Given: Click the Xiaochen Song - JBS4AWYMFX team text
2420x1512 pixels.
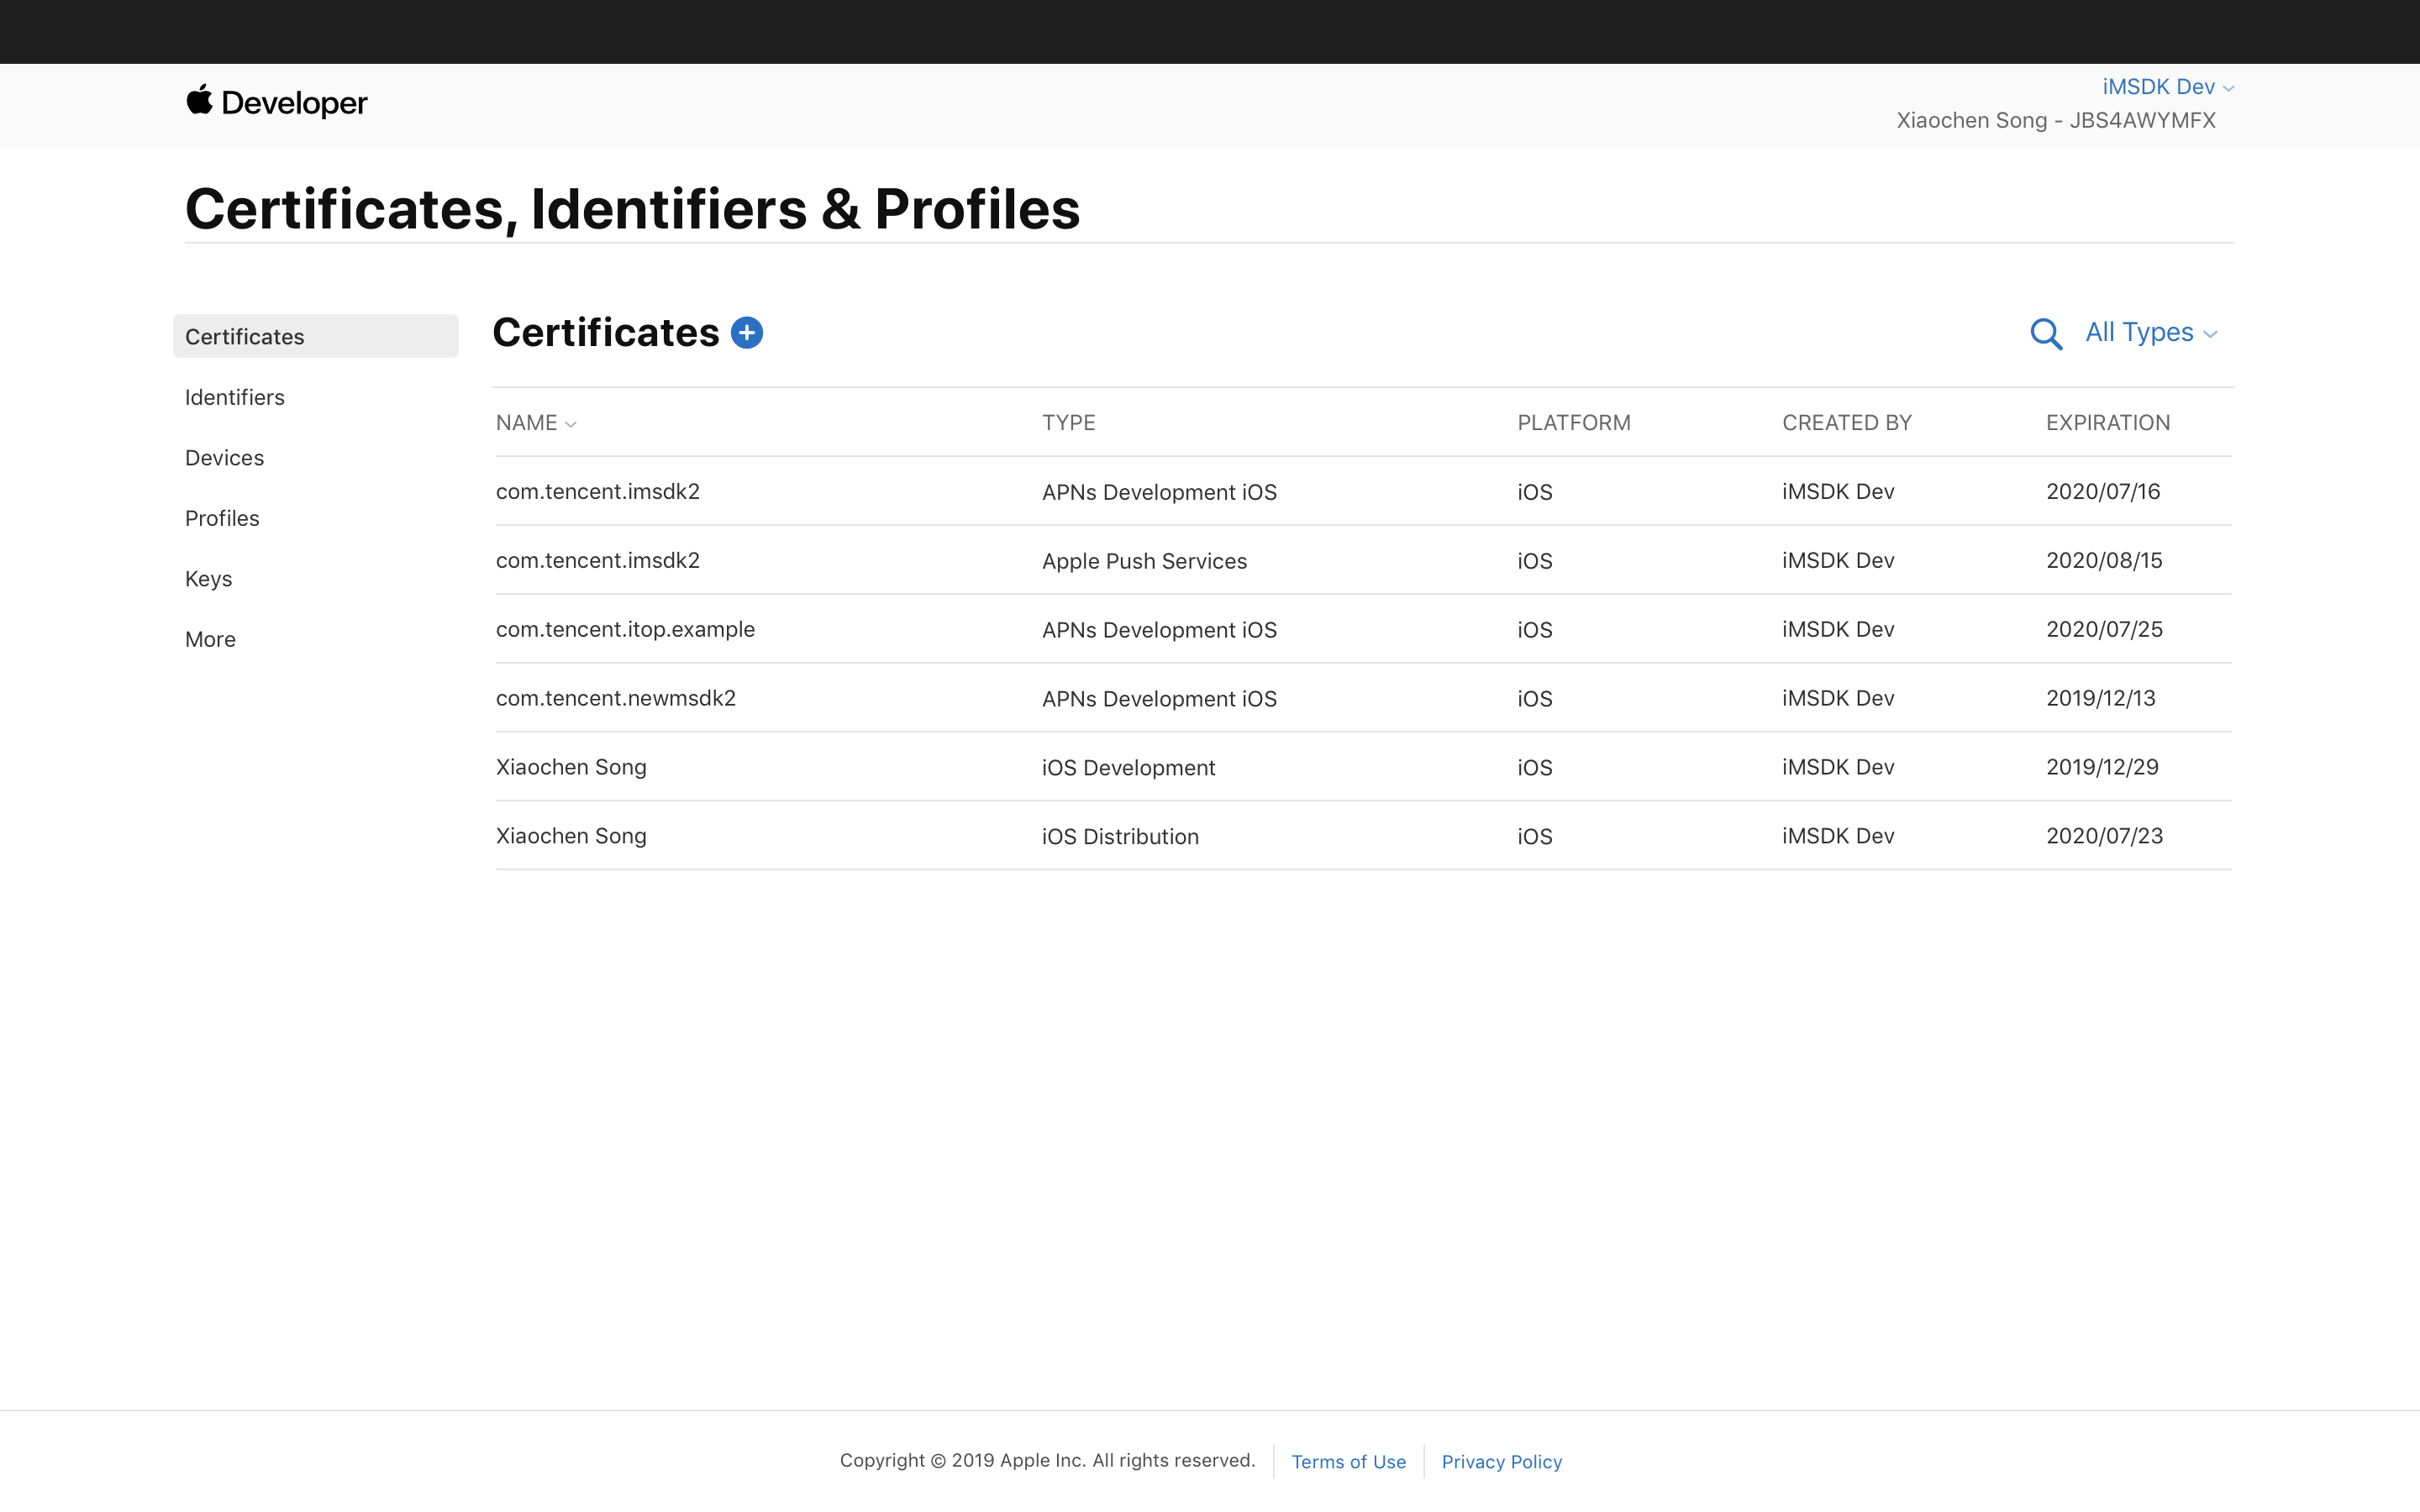Looking at the screenshot, I should coord(2056,120).
